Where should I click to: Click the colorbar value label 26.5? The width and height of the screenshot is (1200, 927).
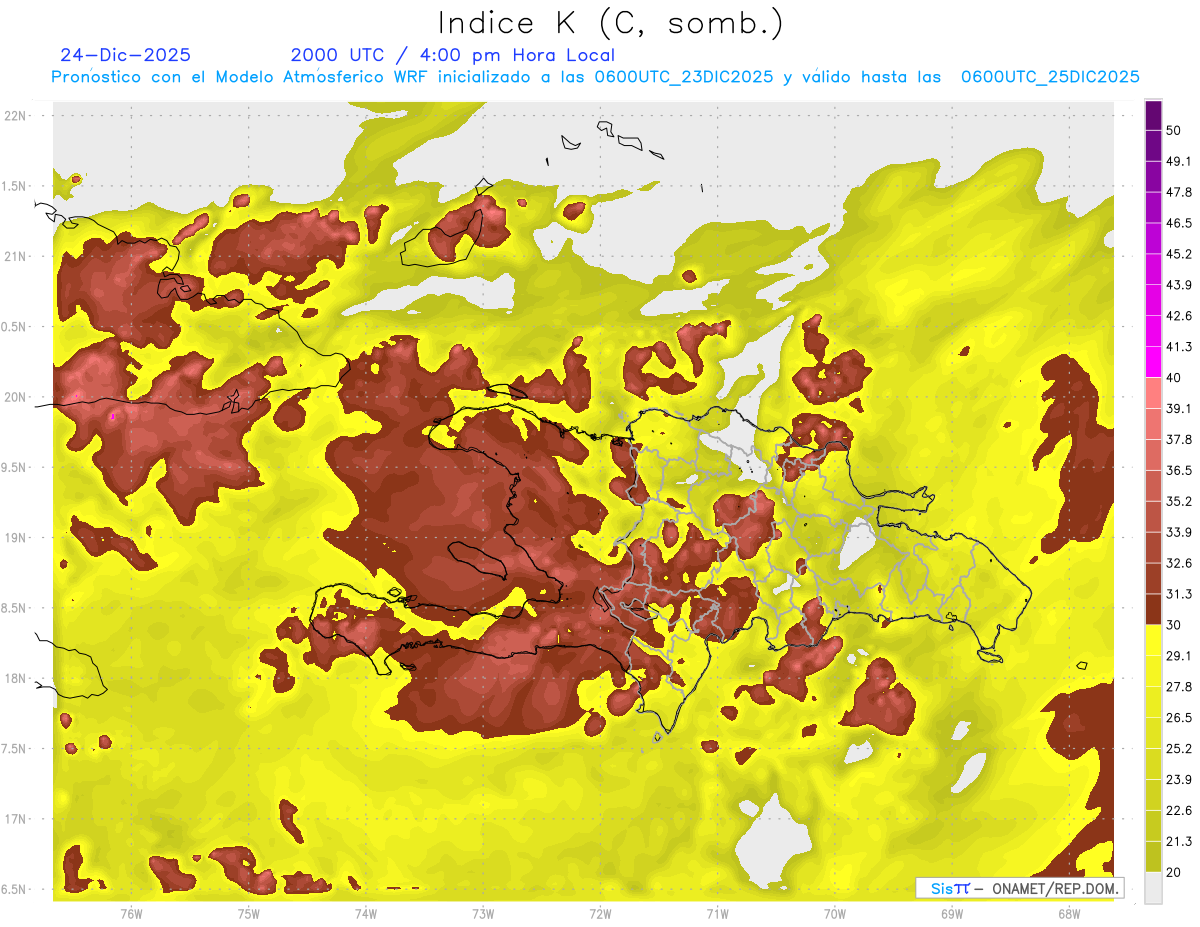pyautogui.click(x=1179, y=718)
